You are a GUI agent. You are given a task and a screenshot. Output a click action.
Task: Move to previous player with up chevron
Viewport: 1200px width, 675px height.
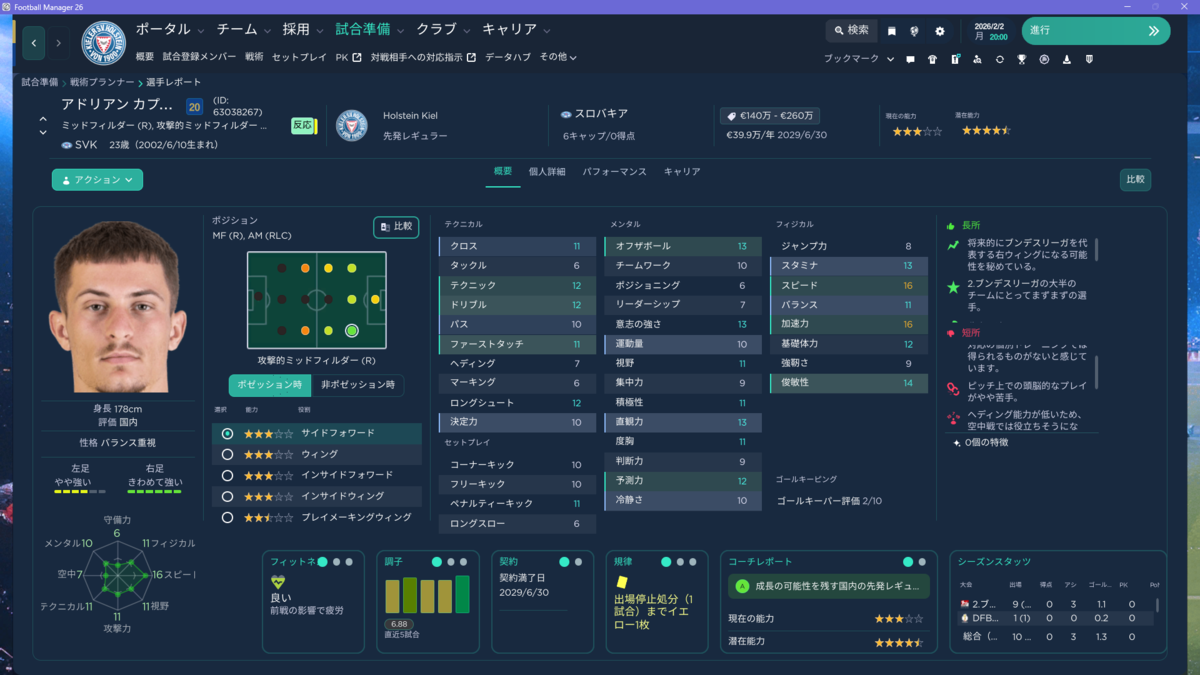pos(43,120)
